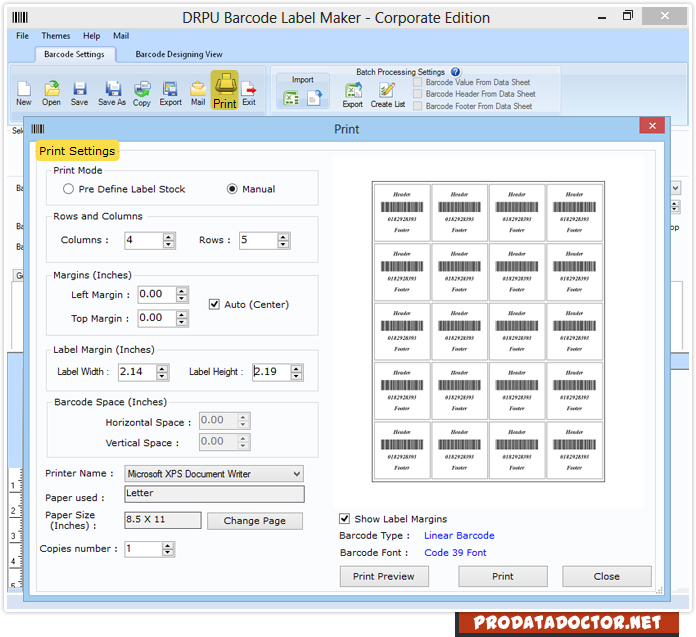Image resolution: width=696 pixels, height=637 pixels.
Task: Click the Paper used Letter field
Action: coord(214,494)
